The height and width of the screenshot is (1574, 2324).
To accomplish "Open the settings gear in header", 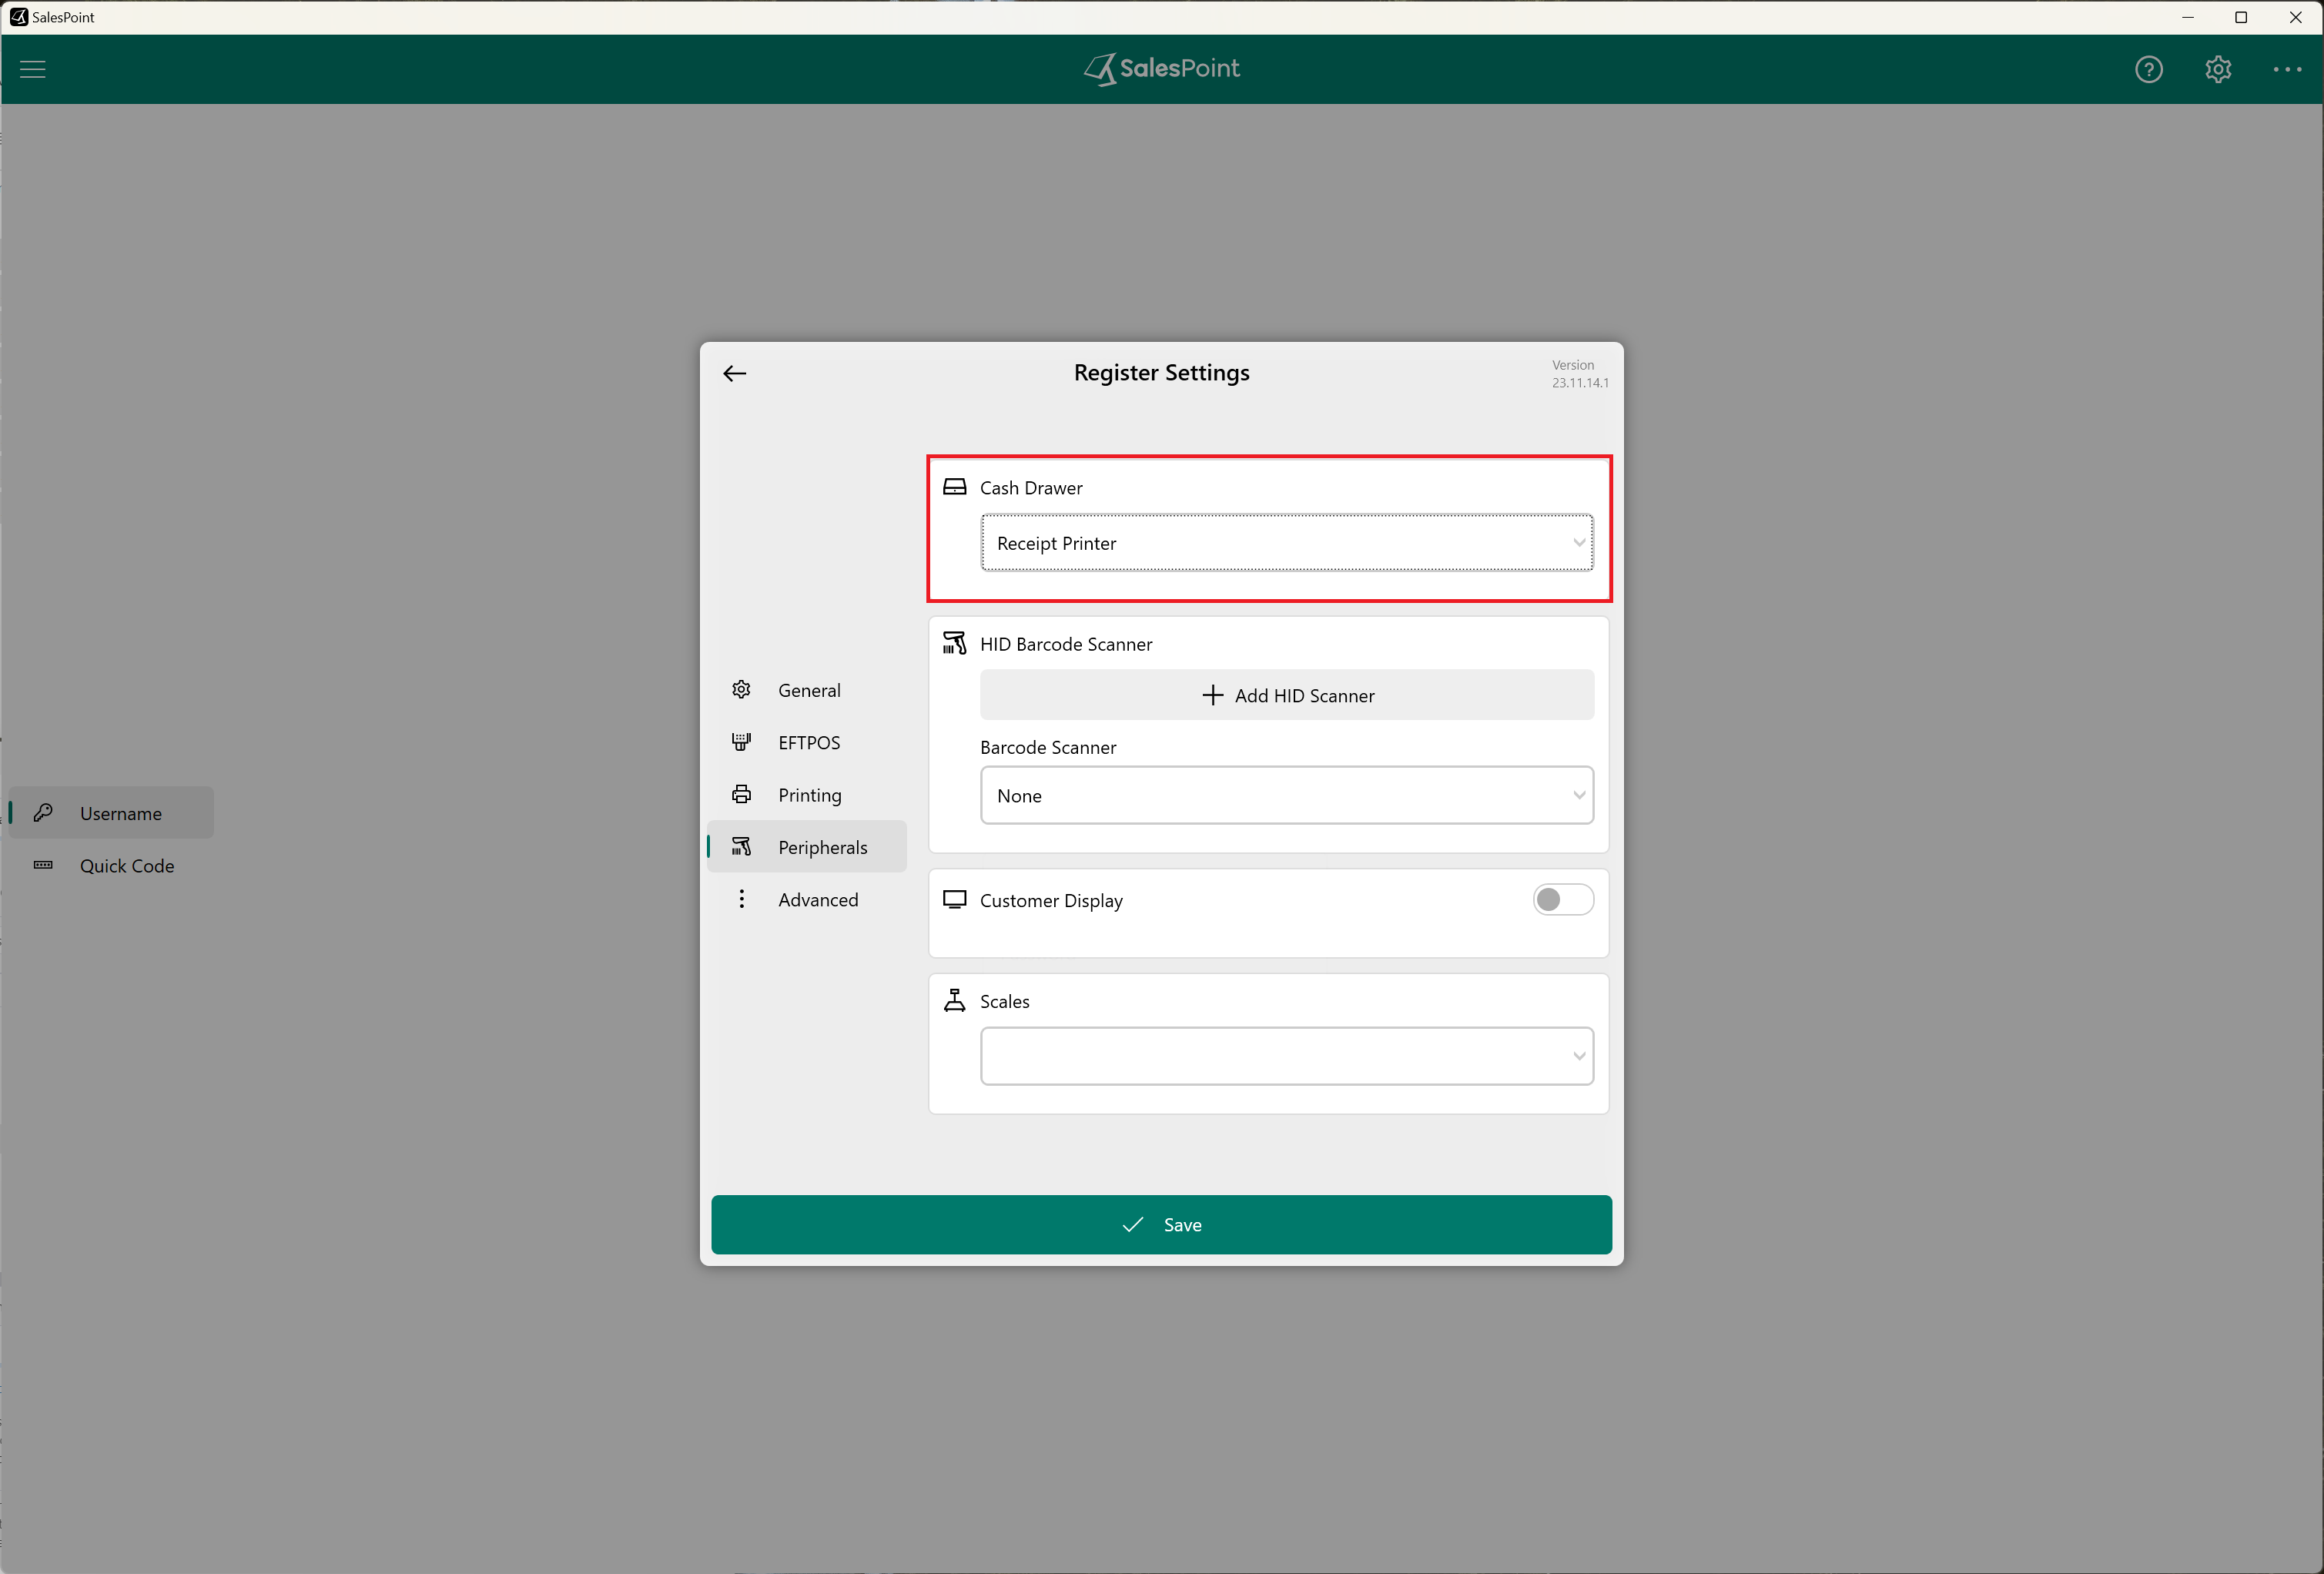I will (2218, 69).
